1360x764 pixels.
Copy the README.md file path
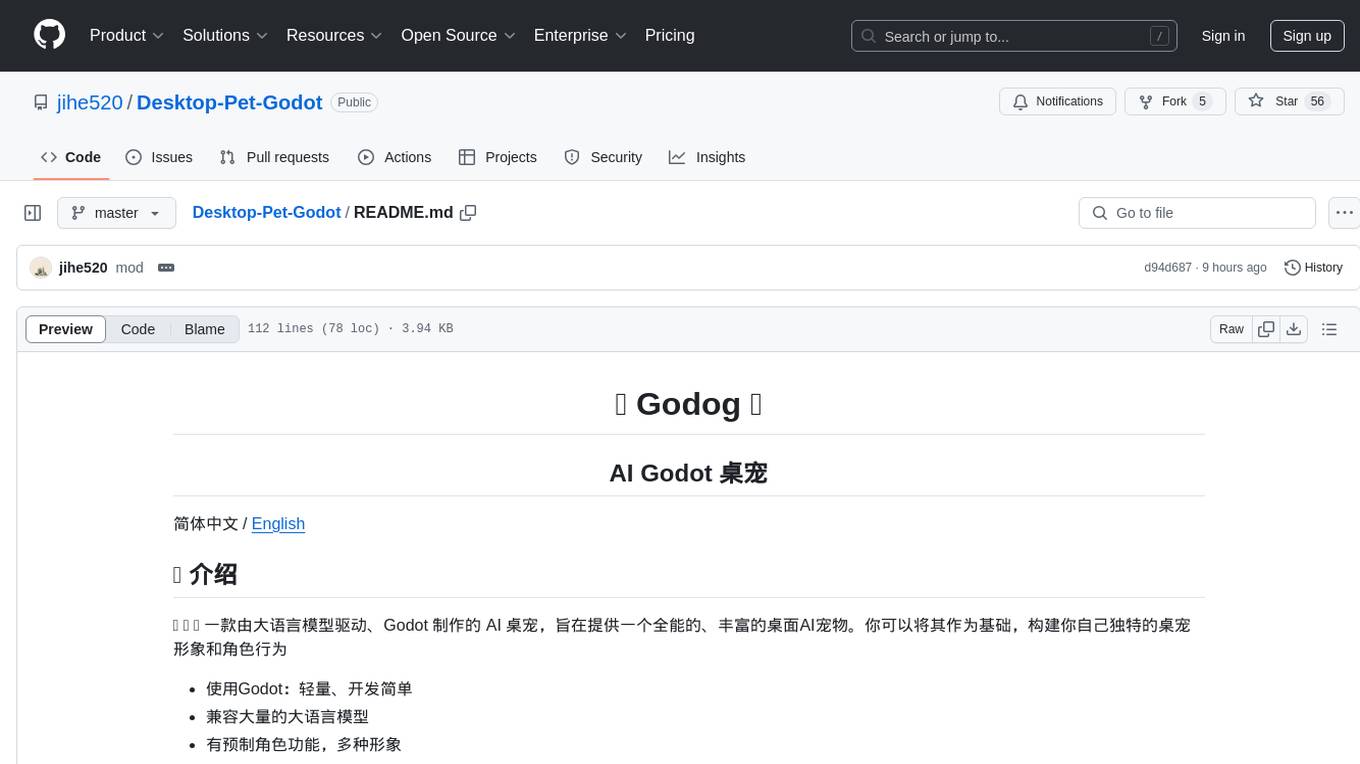(468, 213)
